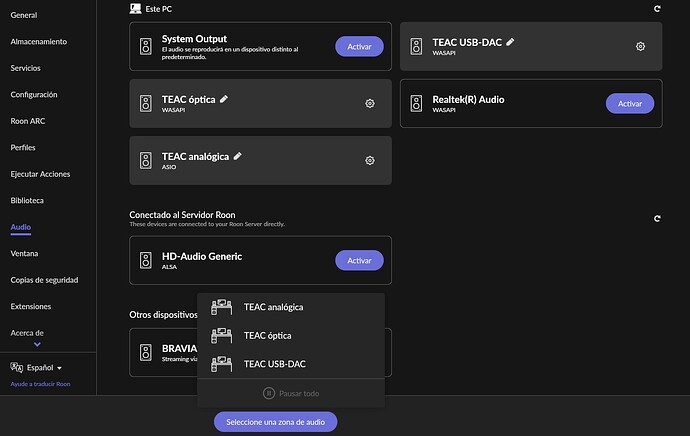Screen dimensions: 690x436
Task: Click zone icon beside TEAC USB-DAC in popup
Action: point(221,364)
